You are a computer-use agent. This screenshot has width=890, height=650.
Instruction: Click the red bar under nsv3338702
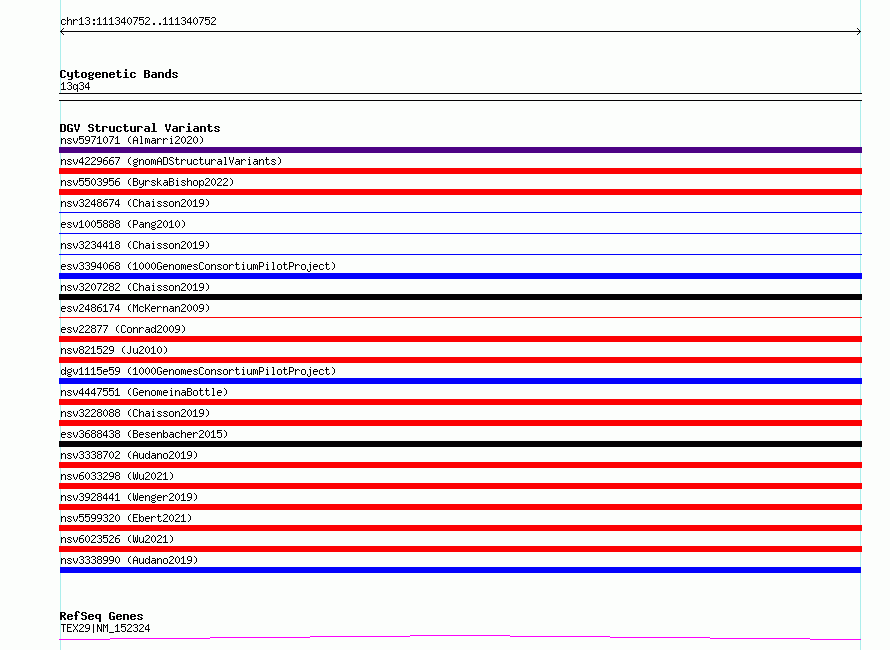click(x=460, y=465)
